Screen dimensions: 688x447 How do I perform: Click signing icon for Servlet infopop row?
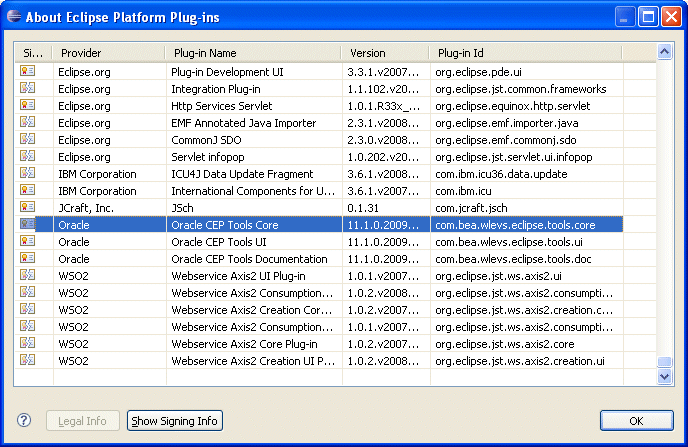(x=28, y=156)
